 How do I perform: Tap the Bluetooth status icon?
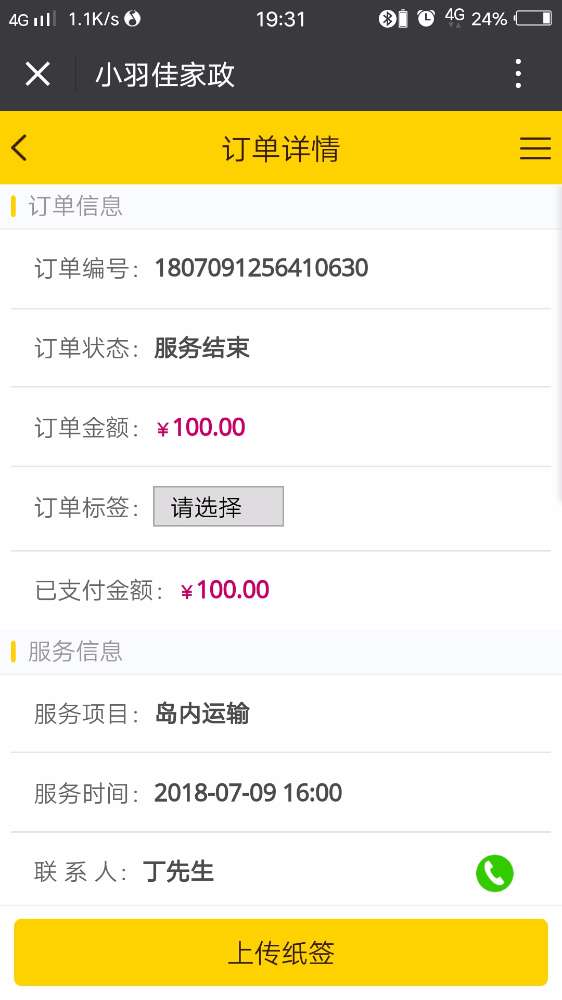[x=387, y=18]
